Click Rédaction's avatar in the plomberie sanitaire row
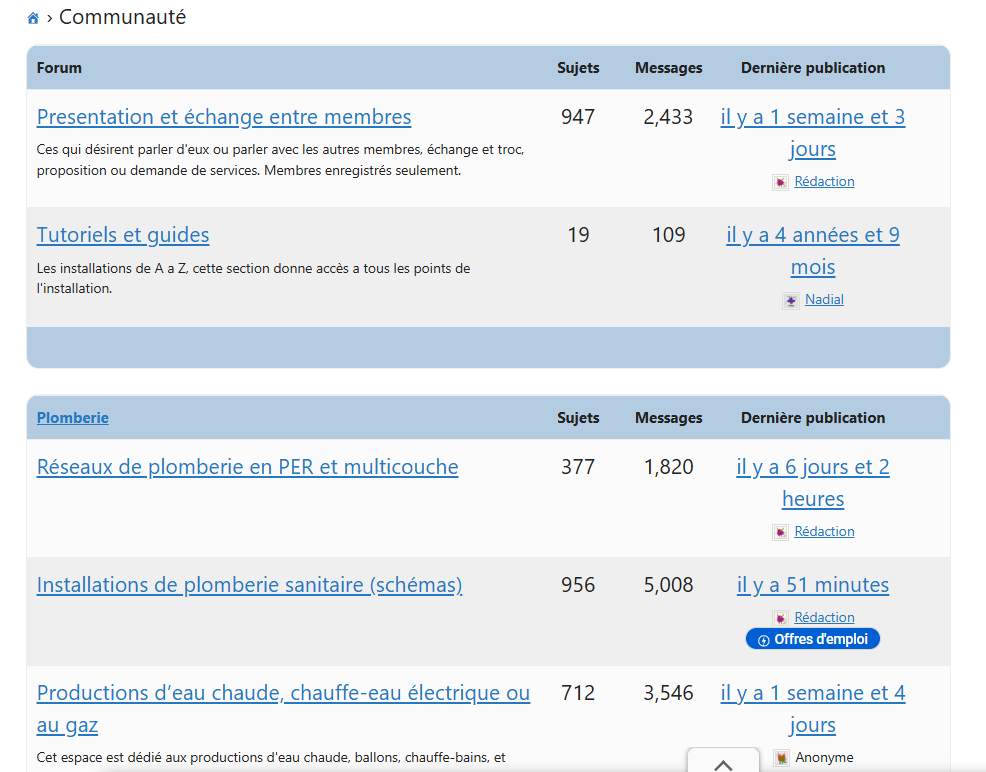Viewport: 986px width, 772px height. click(x=780, y=617)
